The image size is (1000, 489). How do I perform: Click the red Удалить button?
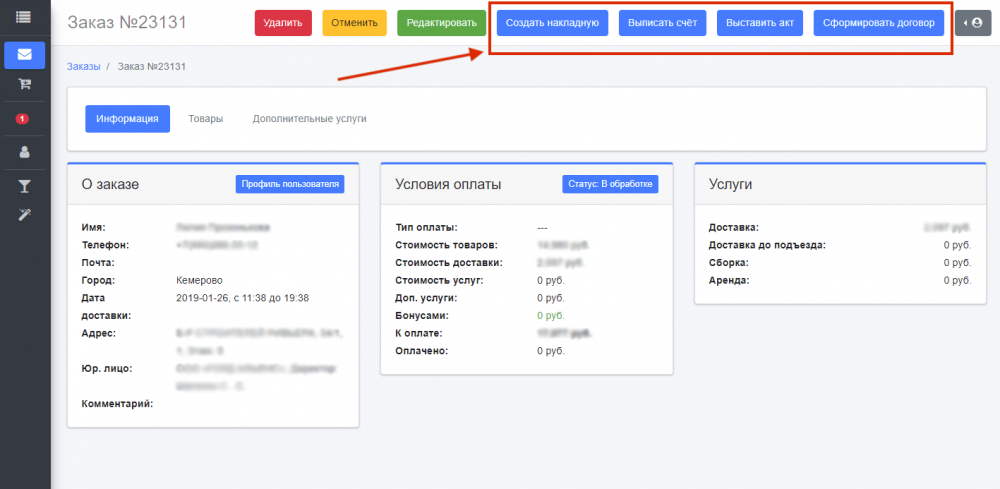(283, 23)
